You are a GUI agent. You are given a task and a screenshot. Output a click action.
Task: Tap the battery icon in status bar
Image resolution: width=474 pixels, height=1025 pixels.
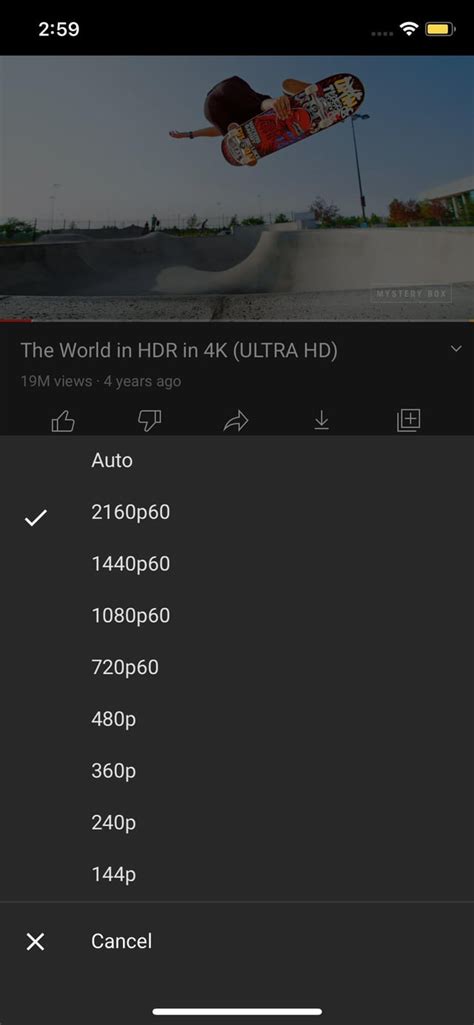tap(439, 29)
